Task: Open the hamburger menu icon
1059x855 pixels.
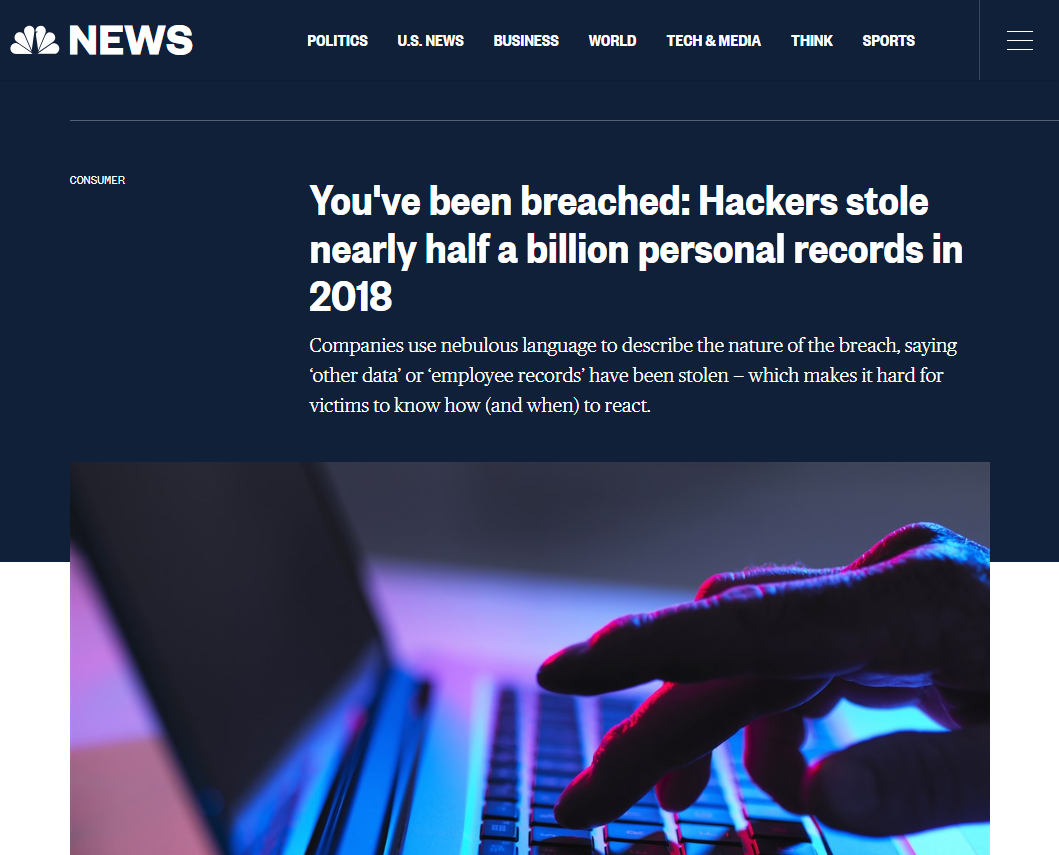Action: tap(1019, 41)
